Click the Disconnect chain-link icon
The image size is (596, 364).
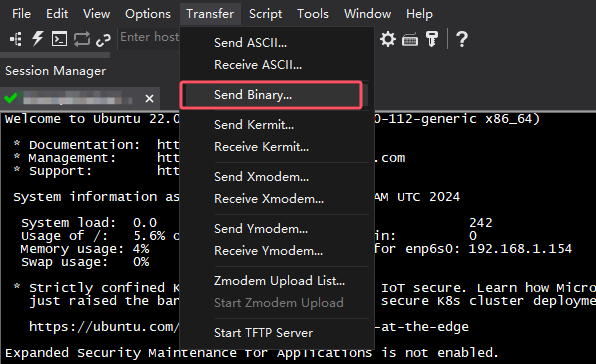103,40
